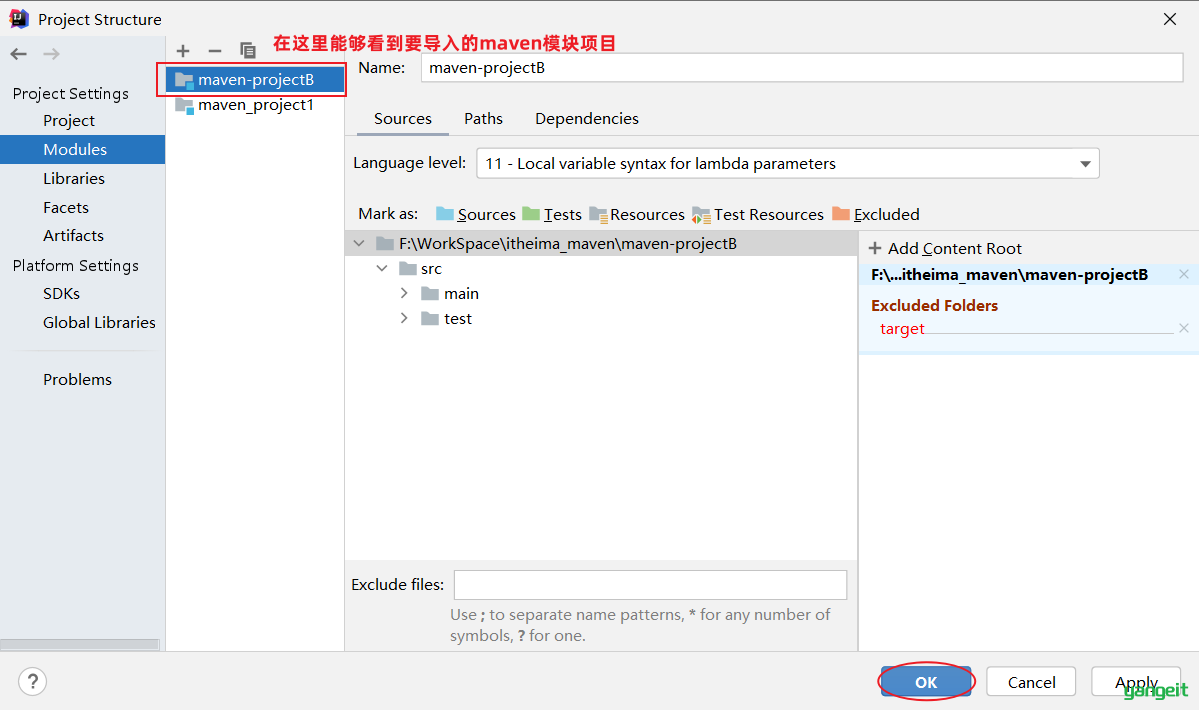Click the target excluded folder entry
Screen dimensions: 1199x710
pyautogui.click(x=902, y=329)
